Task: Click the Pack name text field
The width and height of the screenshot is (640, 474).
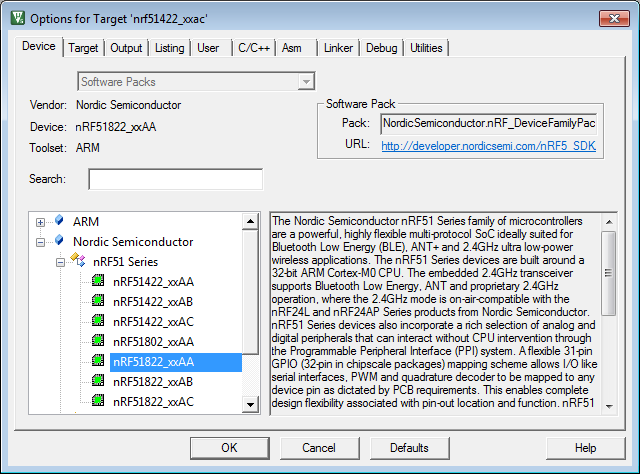Action: point(489,124)
